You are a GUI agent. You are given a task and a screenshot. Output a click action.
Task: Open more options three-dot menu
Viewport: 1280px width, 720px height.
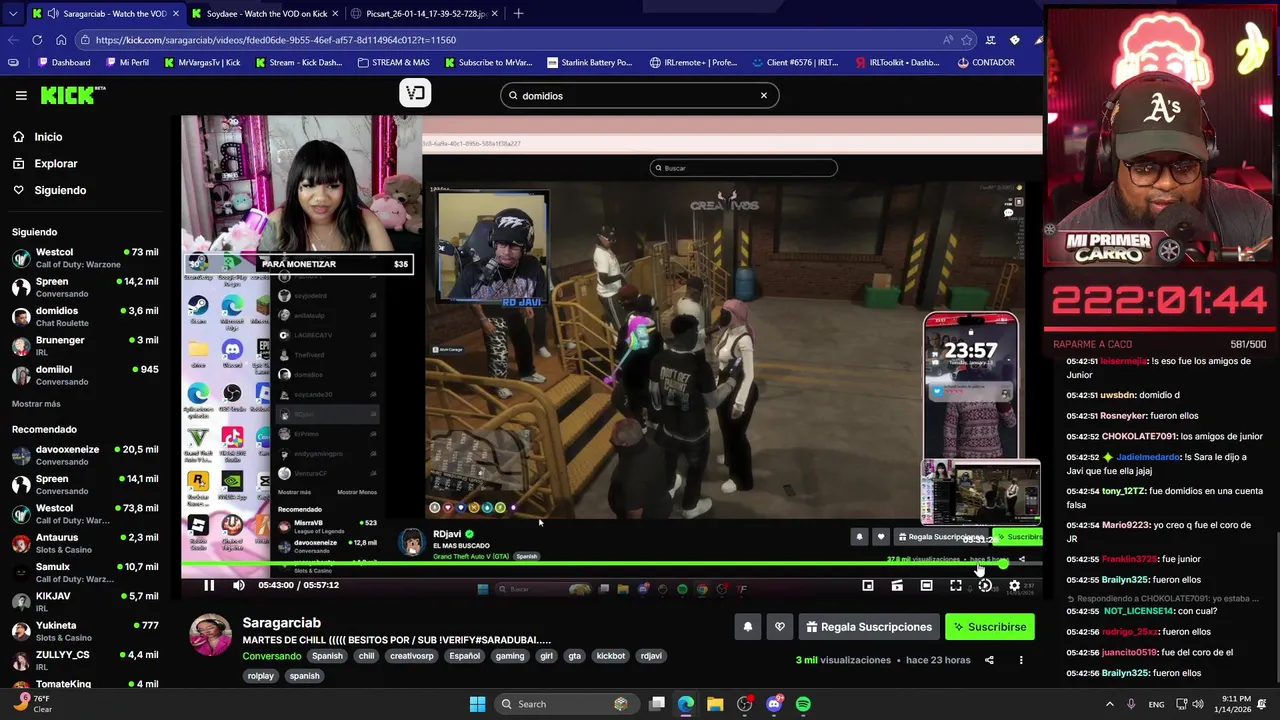pyautogui.click(x=1021, y=660)
